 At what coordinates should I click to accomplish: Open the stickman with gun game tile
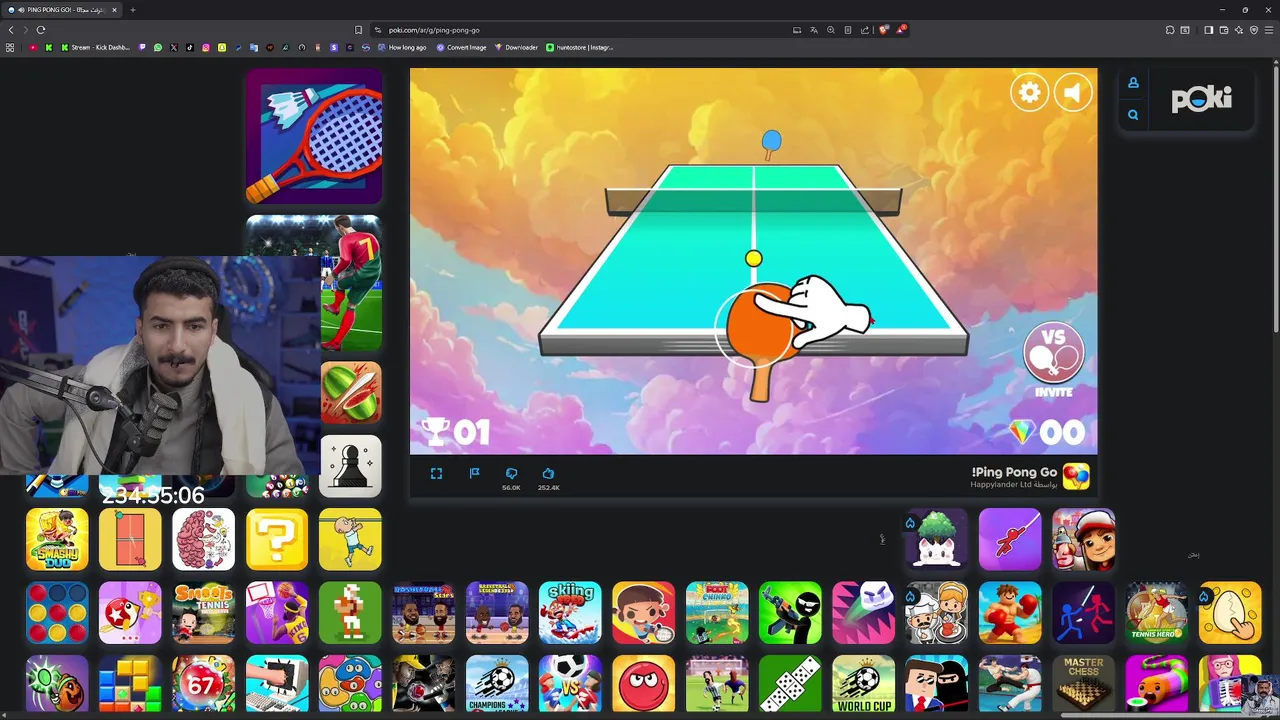click(790, 612)
